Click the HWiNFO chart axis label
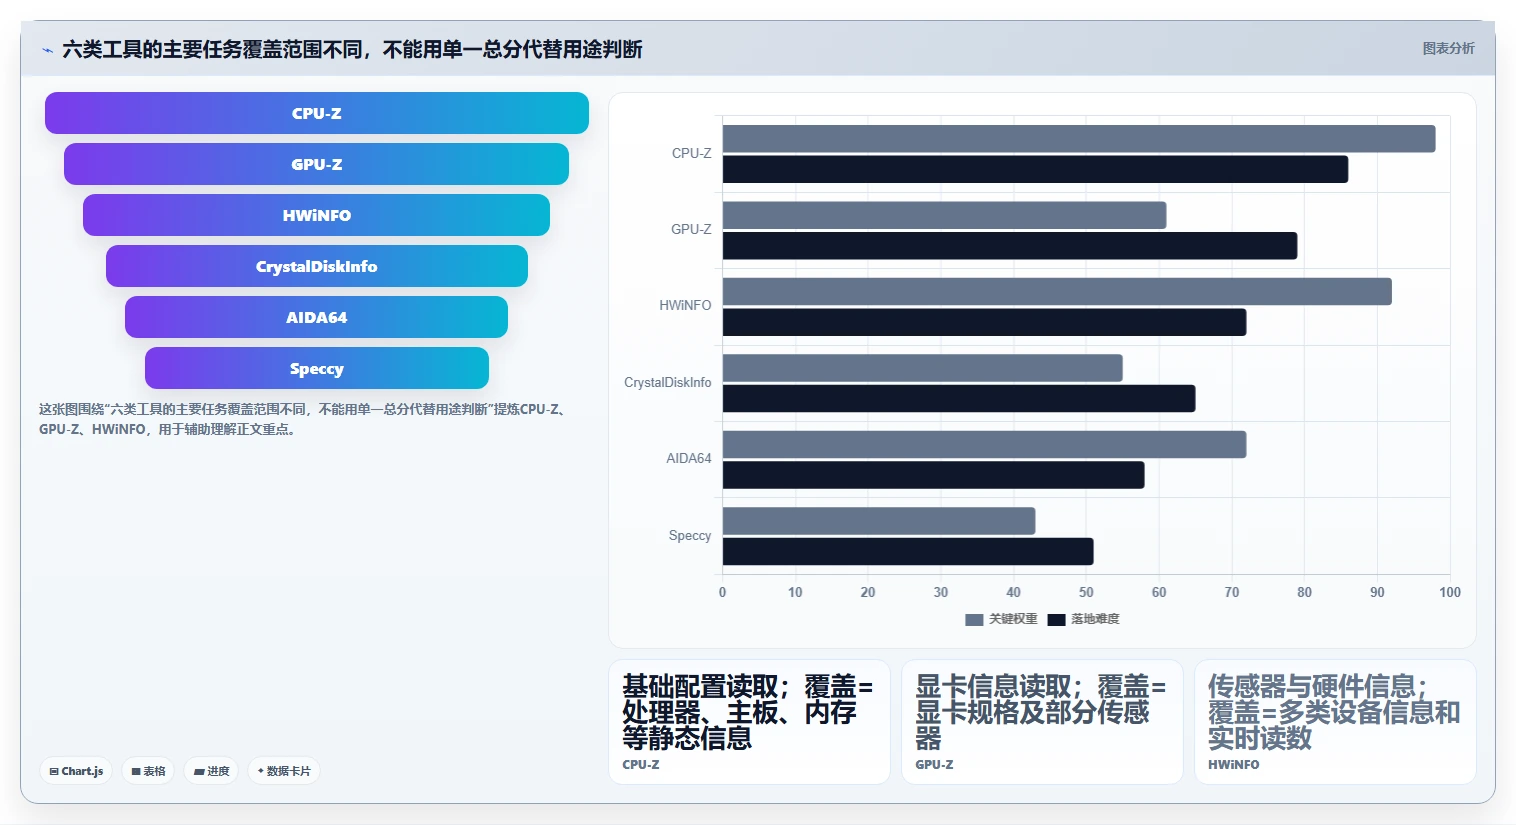1516x825 pixels. [x=685, y=305]
